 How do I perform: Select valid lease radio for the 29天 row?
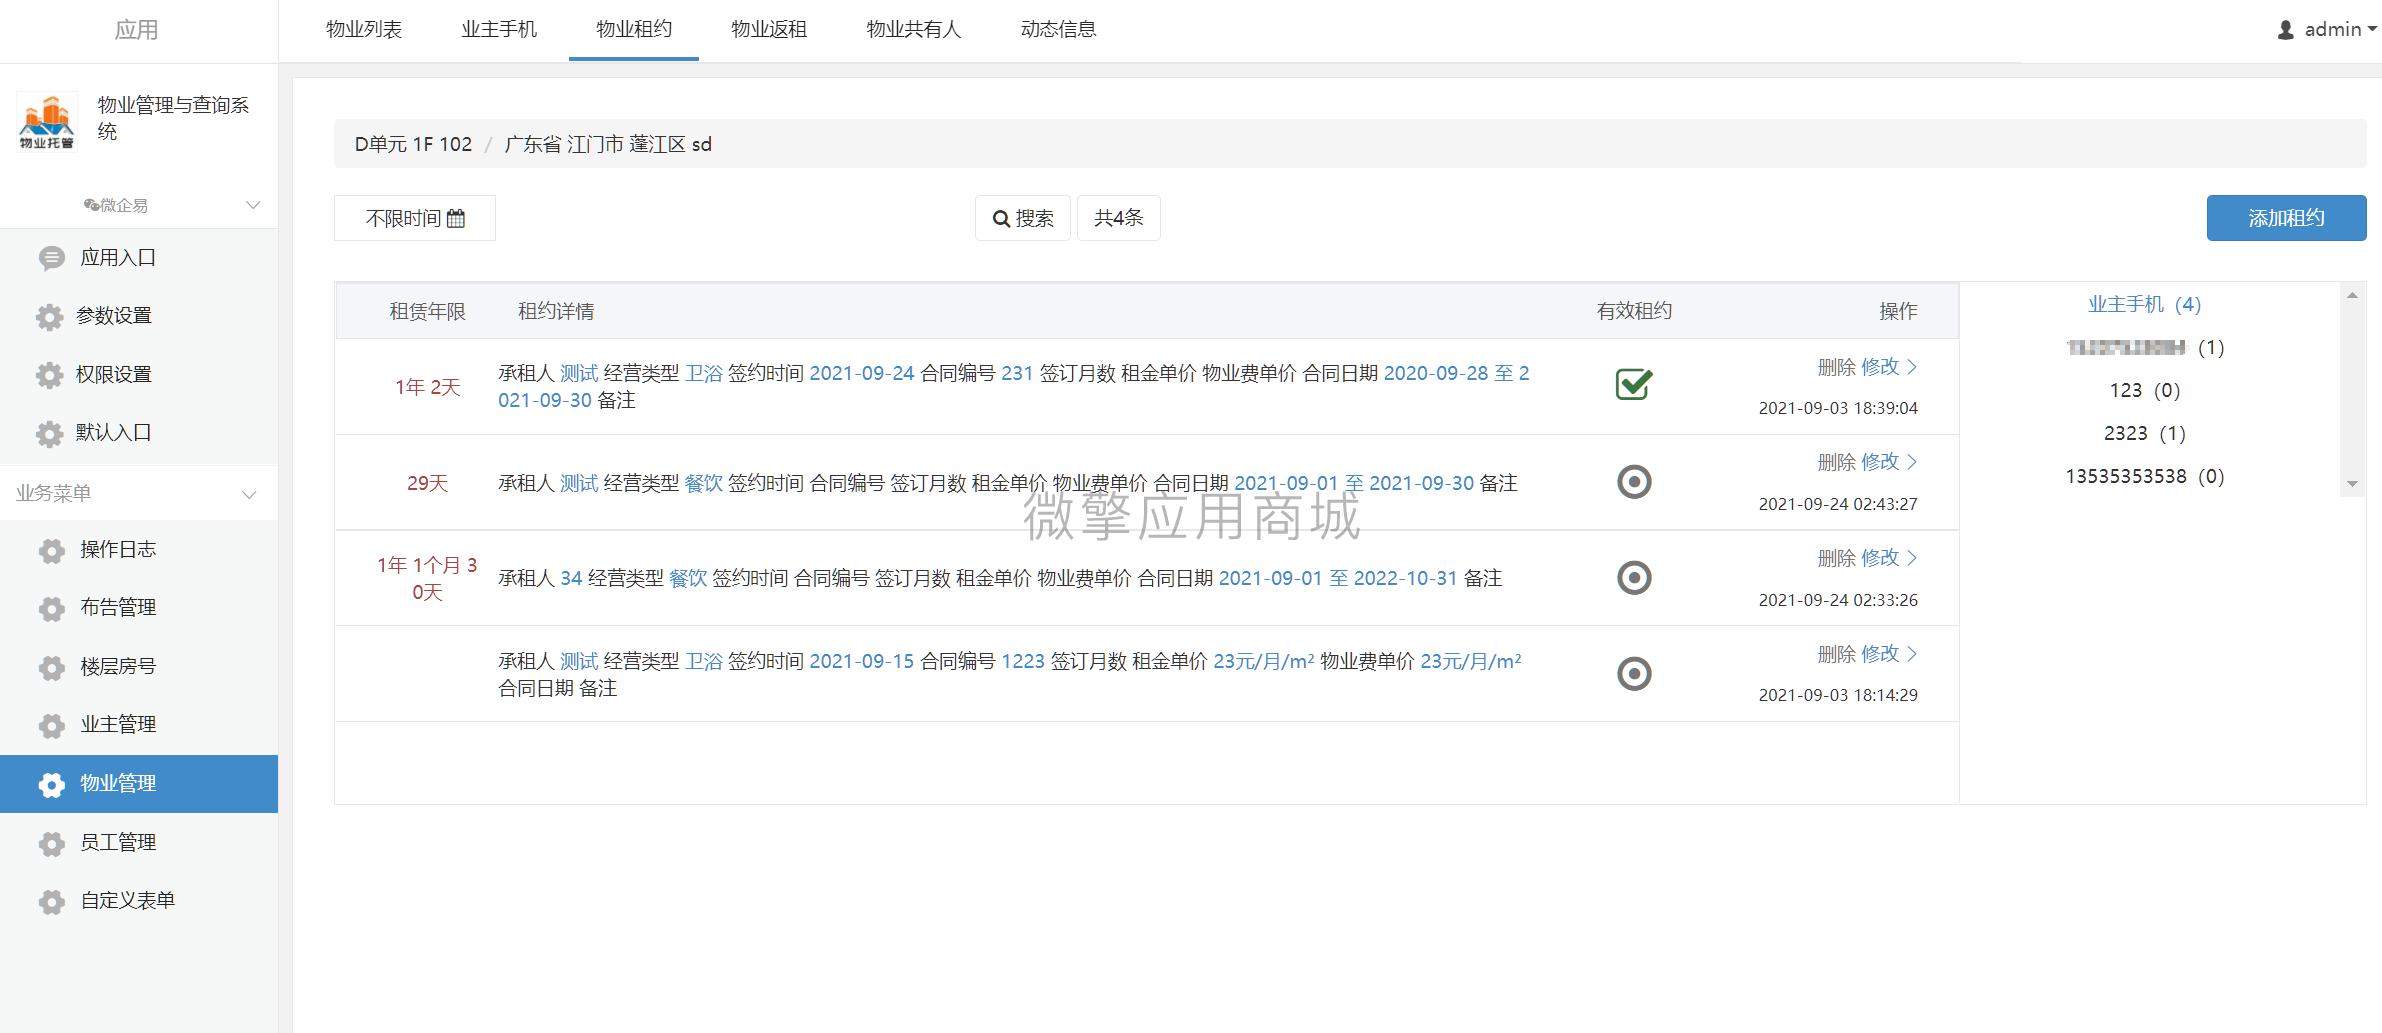tap(1634, 482)
